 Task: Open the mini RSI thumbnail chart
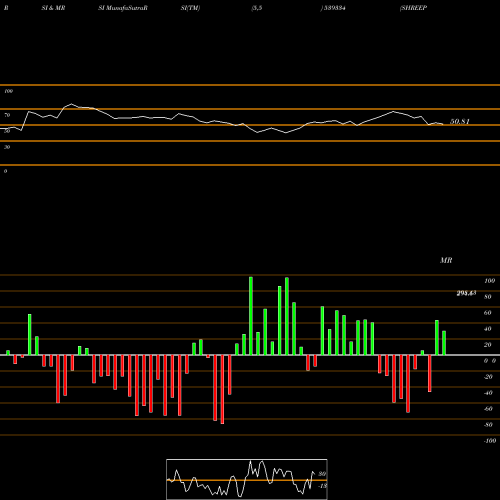(x=247, y=479)
